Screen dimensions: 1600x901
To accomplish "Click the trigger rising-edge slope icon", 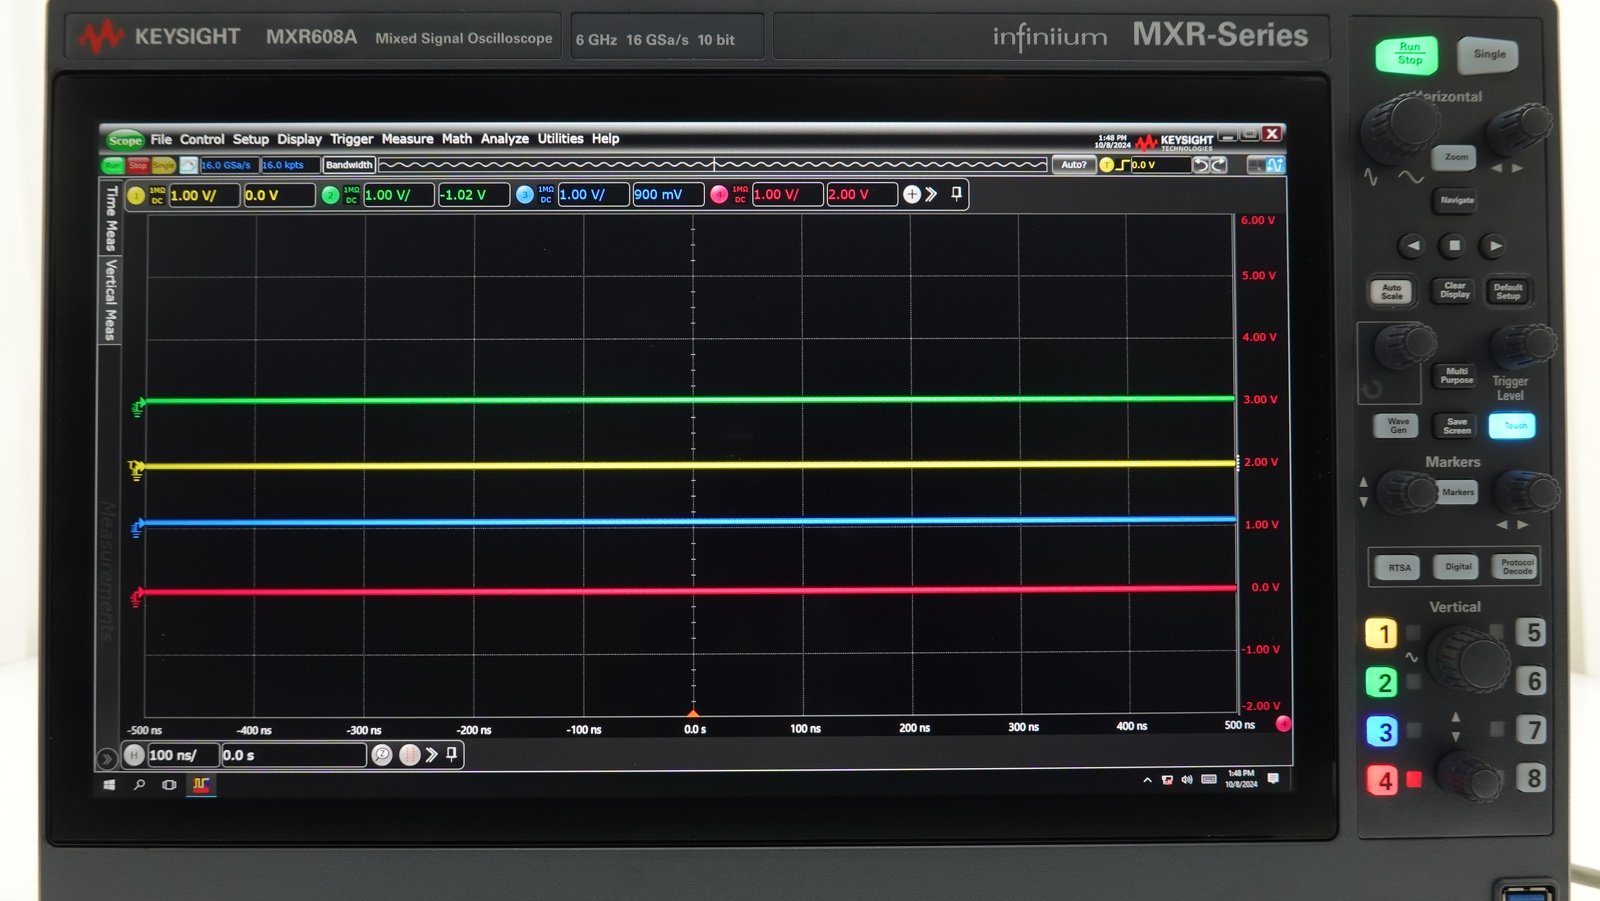I will (x=1123, y=165).
